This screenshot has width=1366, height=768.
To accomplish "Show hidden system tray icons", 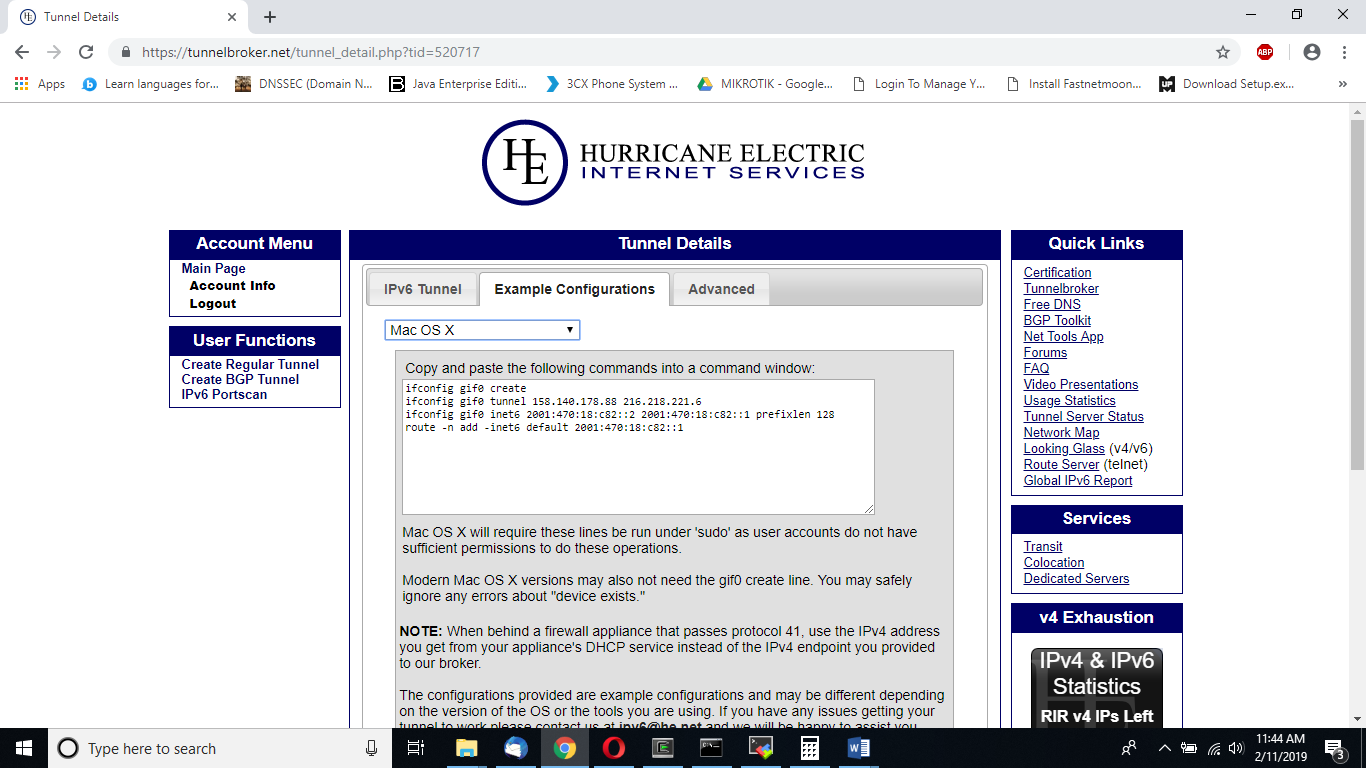I will click(x=1164, y=748).
